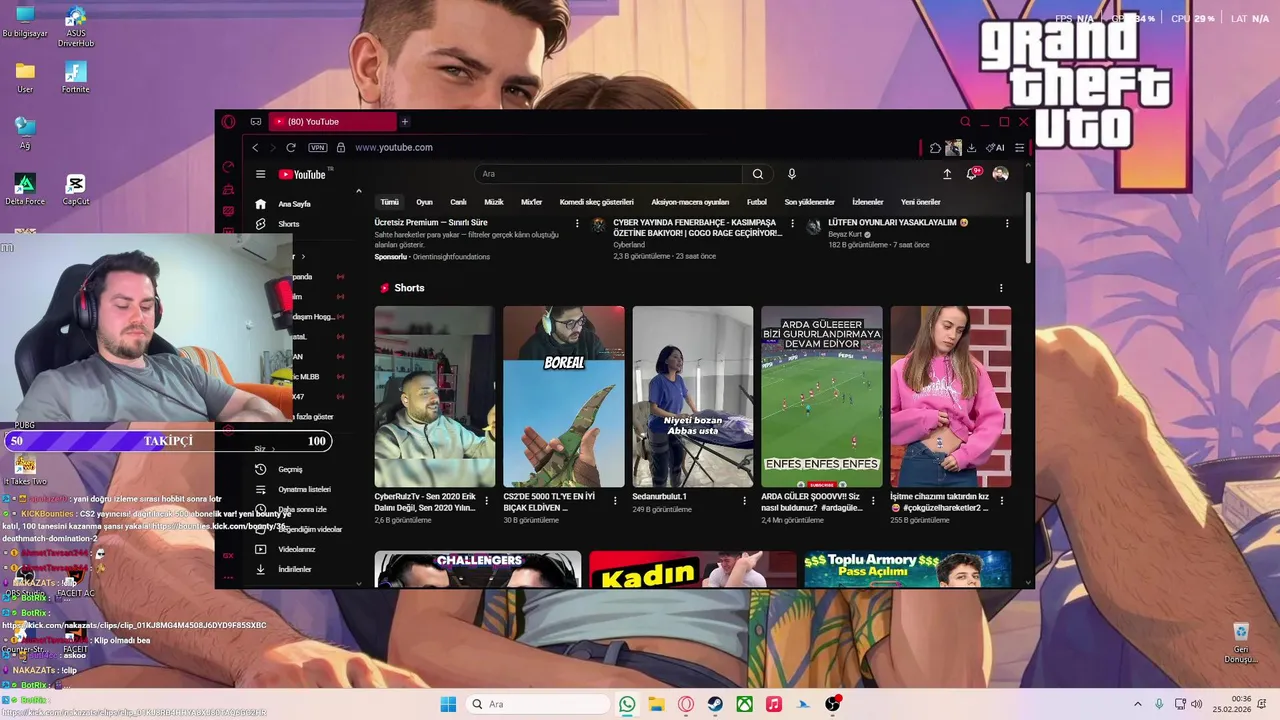
Task: Click the YouTube page vertical scrollbar
Action: pos(1028,228)
